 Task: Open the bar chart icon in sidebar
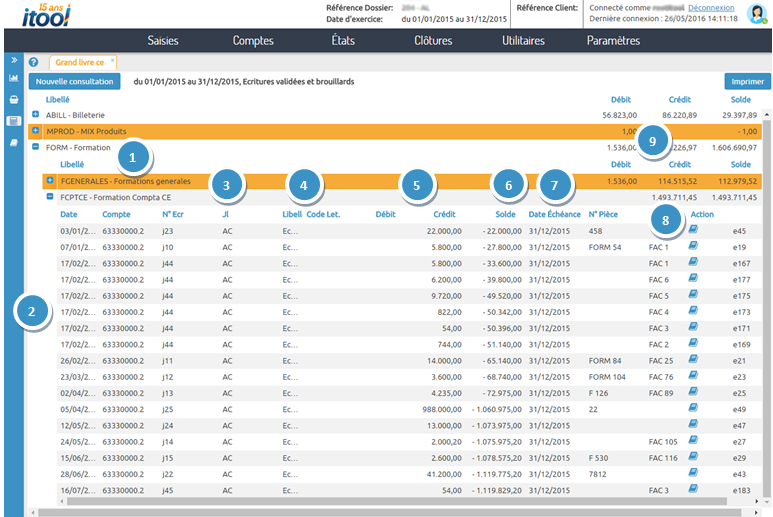[14, 78]
